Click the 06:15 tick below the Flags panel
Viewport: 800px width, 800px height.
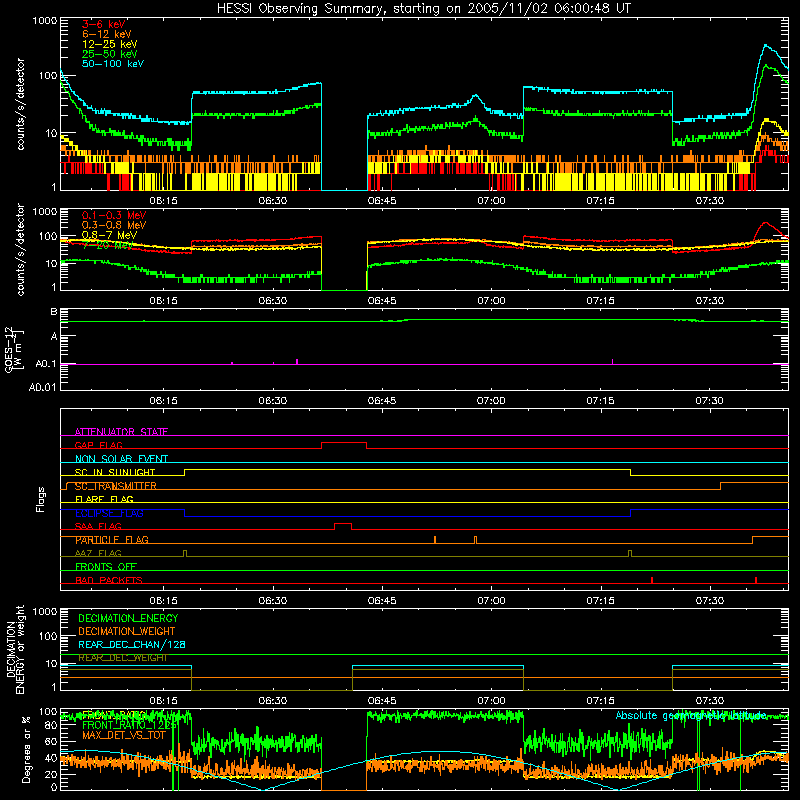[x=163, y=601]
